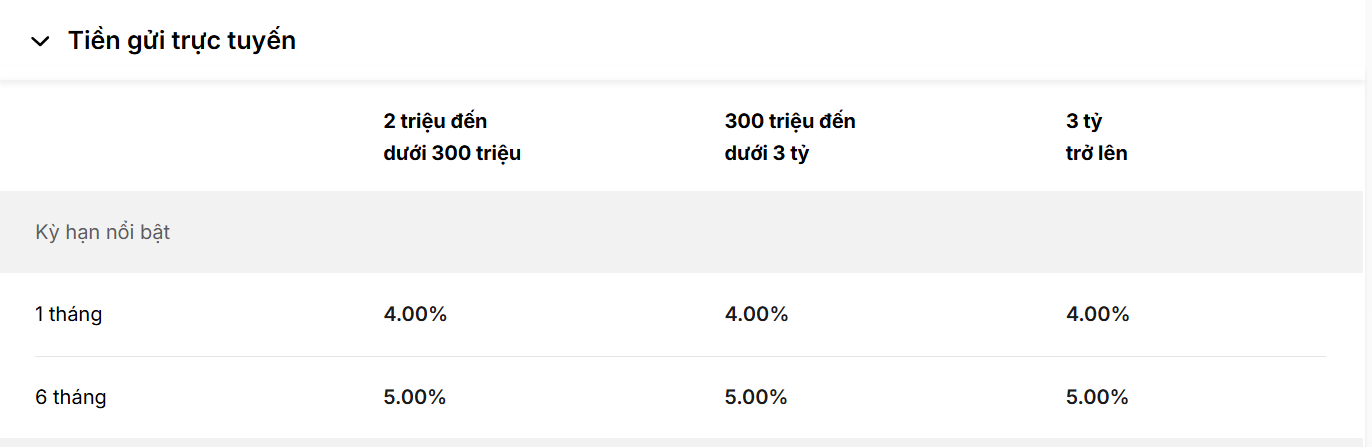Click 1 tháng rate for 3 tỷ trở lên
Viewport: 1372px width, 447px height.
pos(1098,314)
